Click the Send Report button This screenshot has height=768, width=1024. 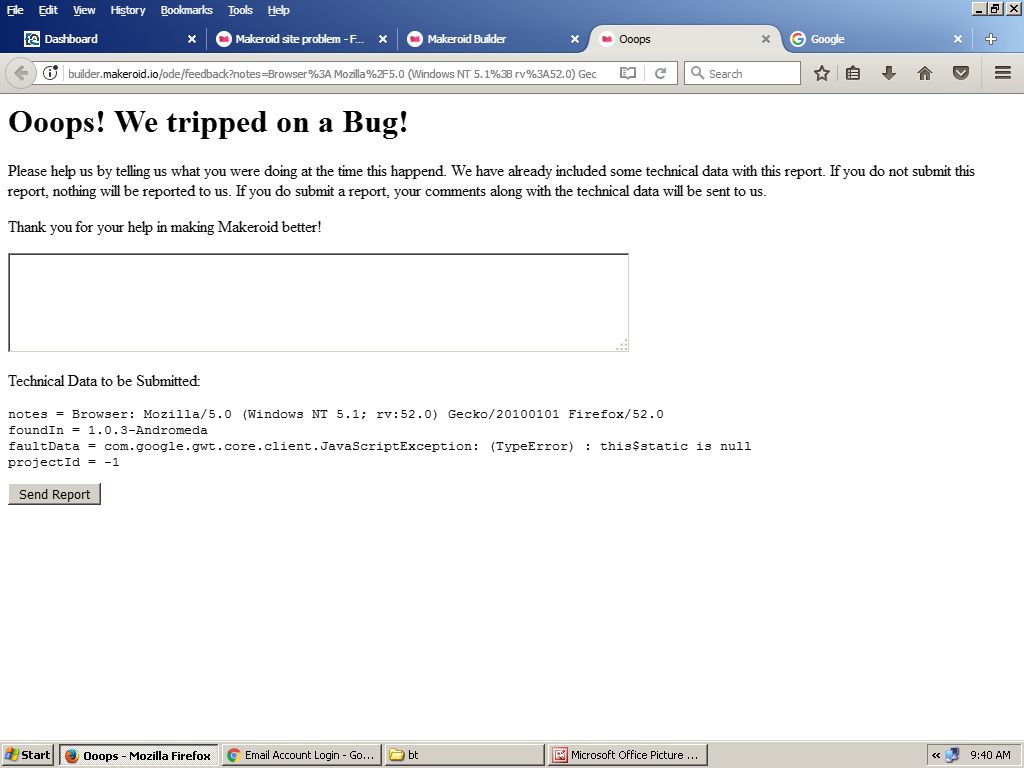pyautogui.click(x=54, y=494)
